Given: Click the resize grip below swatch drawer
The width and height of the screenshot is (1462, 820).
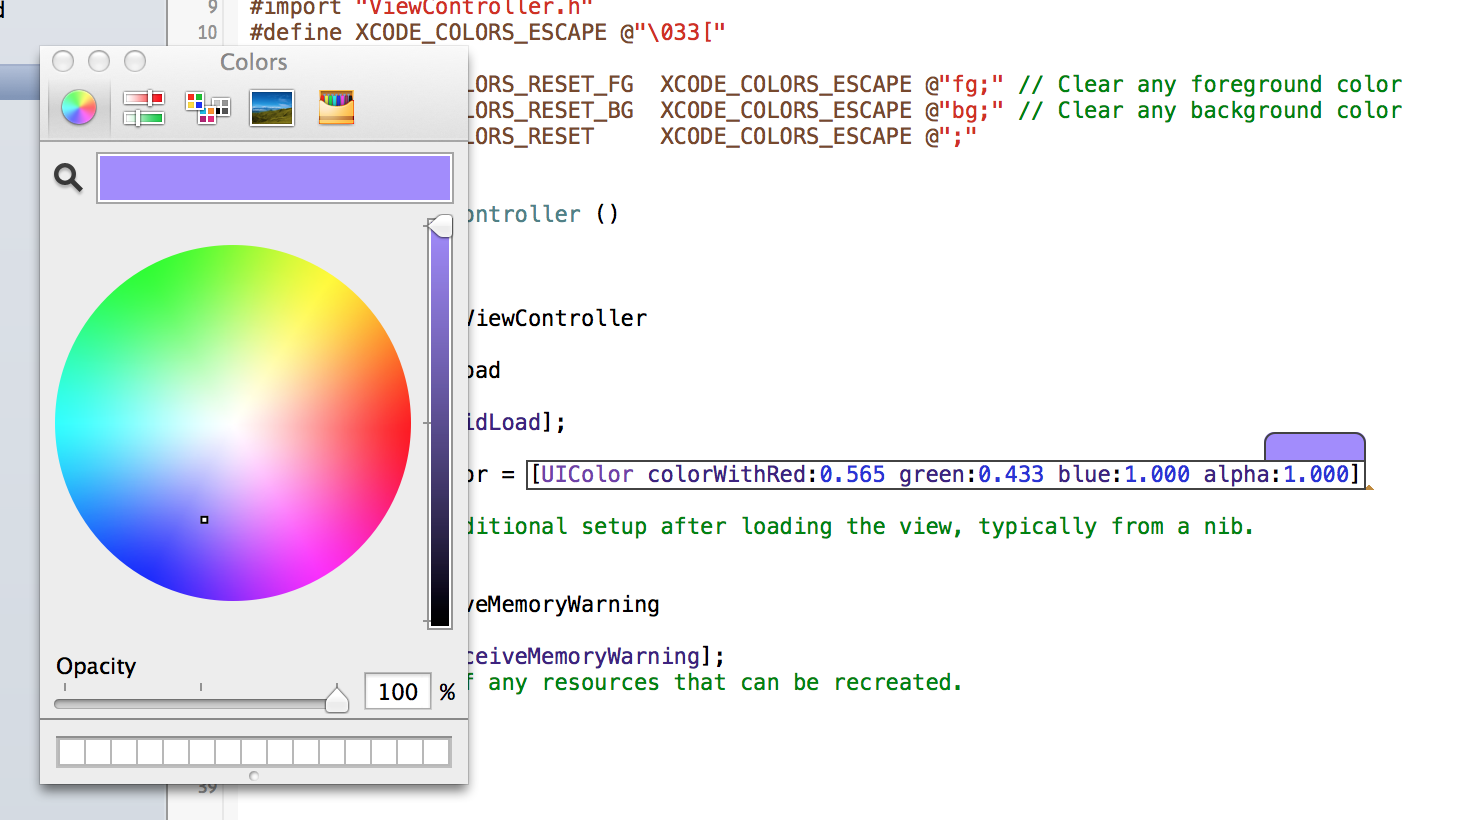Looking at the screenshot, I should tap(254, 775).
